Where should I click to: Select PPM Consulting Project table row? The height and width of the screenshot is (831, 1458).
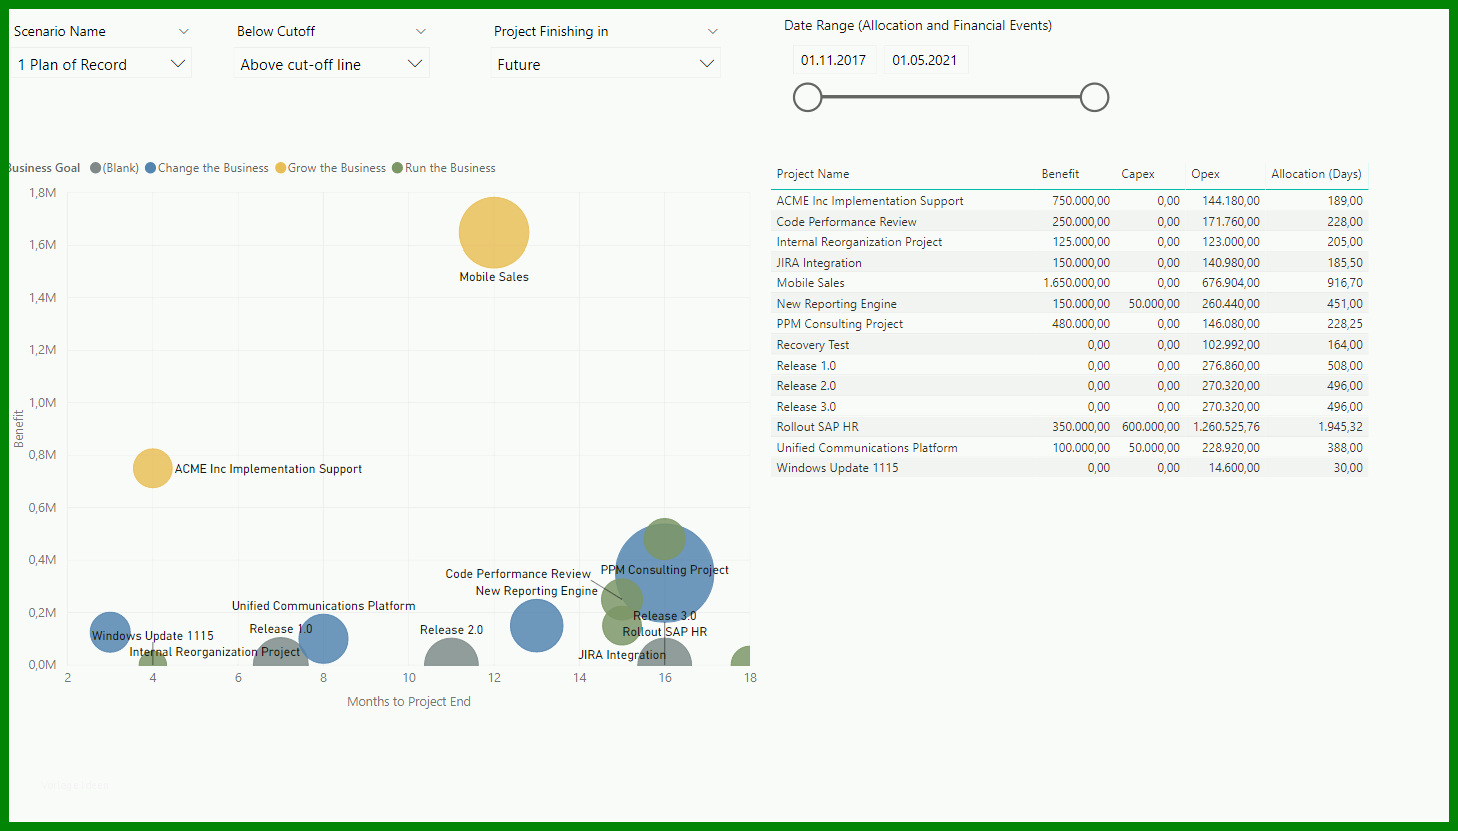tap(1069, 324)
